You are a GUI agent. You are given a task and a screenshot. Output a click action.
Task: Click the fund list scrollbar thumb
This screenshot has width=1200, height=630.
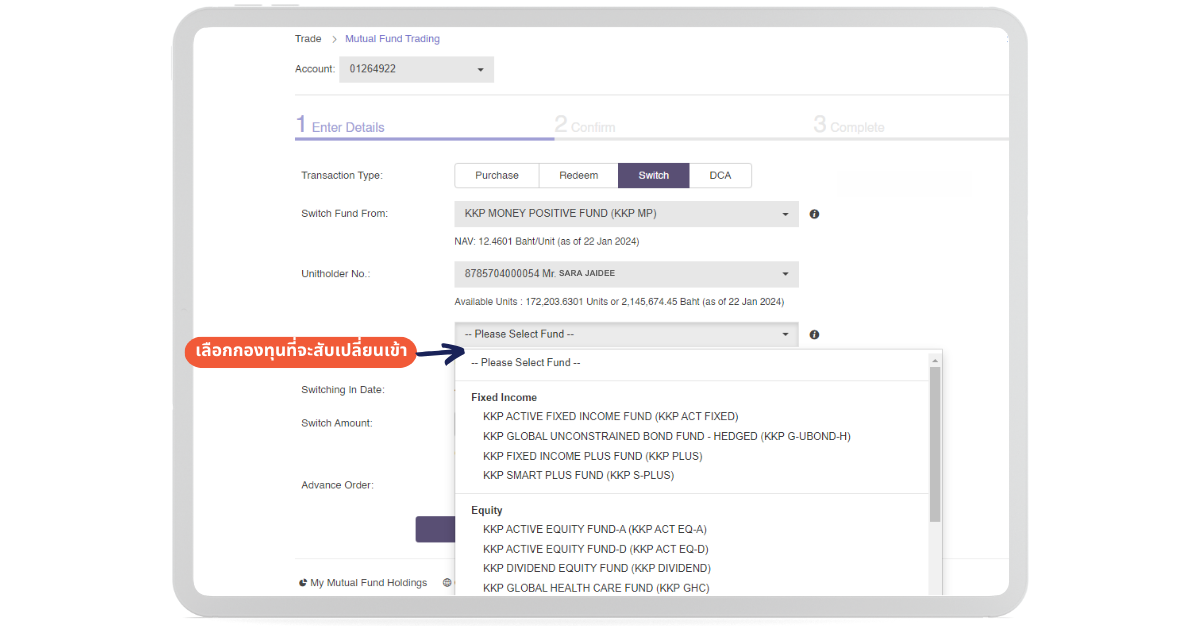(x=935, y=445)
